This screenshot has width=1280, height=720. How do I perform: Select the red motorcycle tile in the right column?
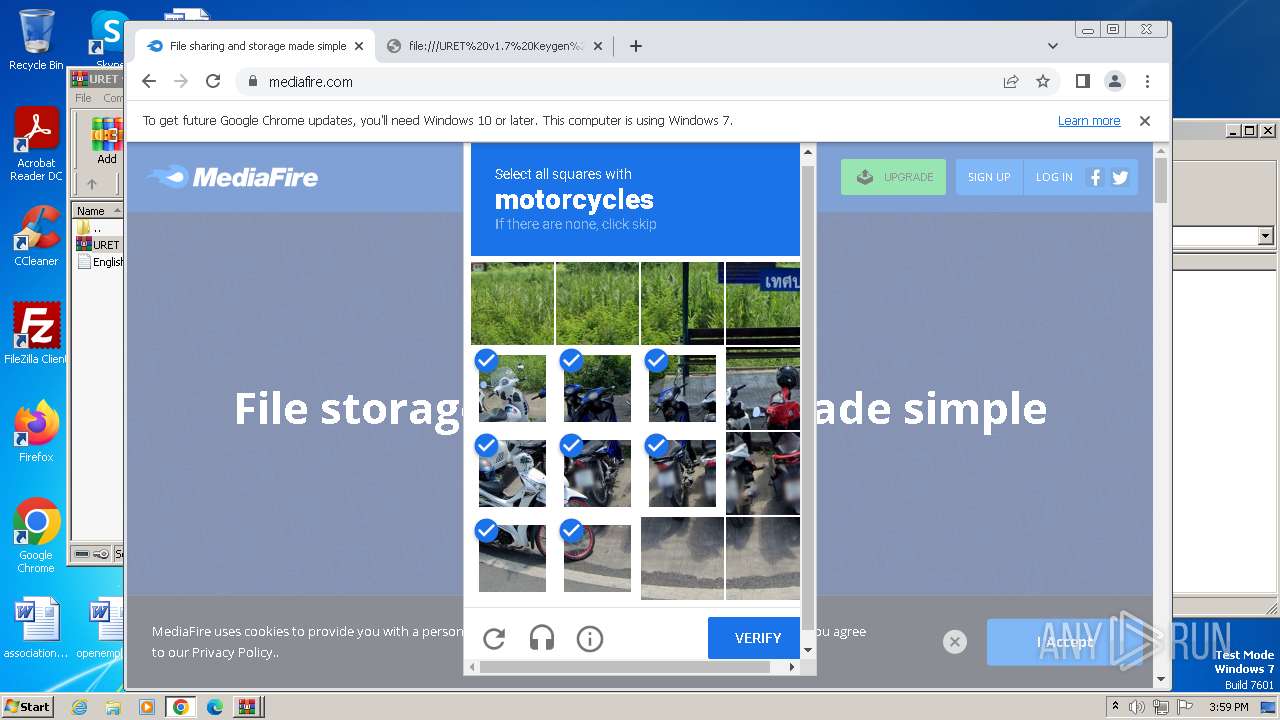(763, 388)
